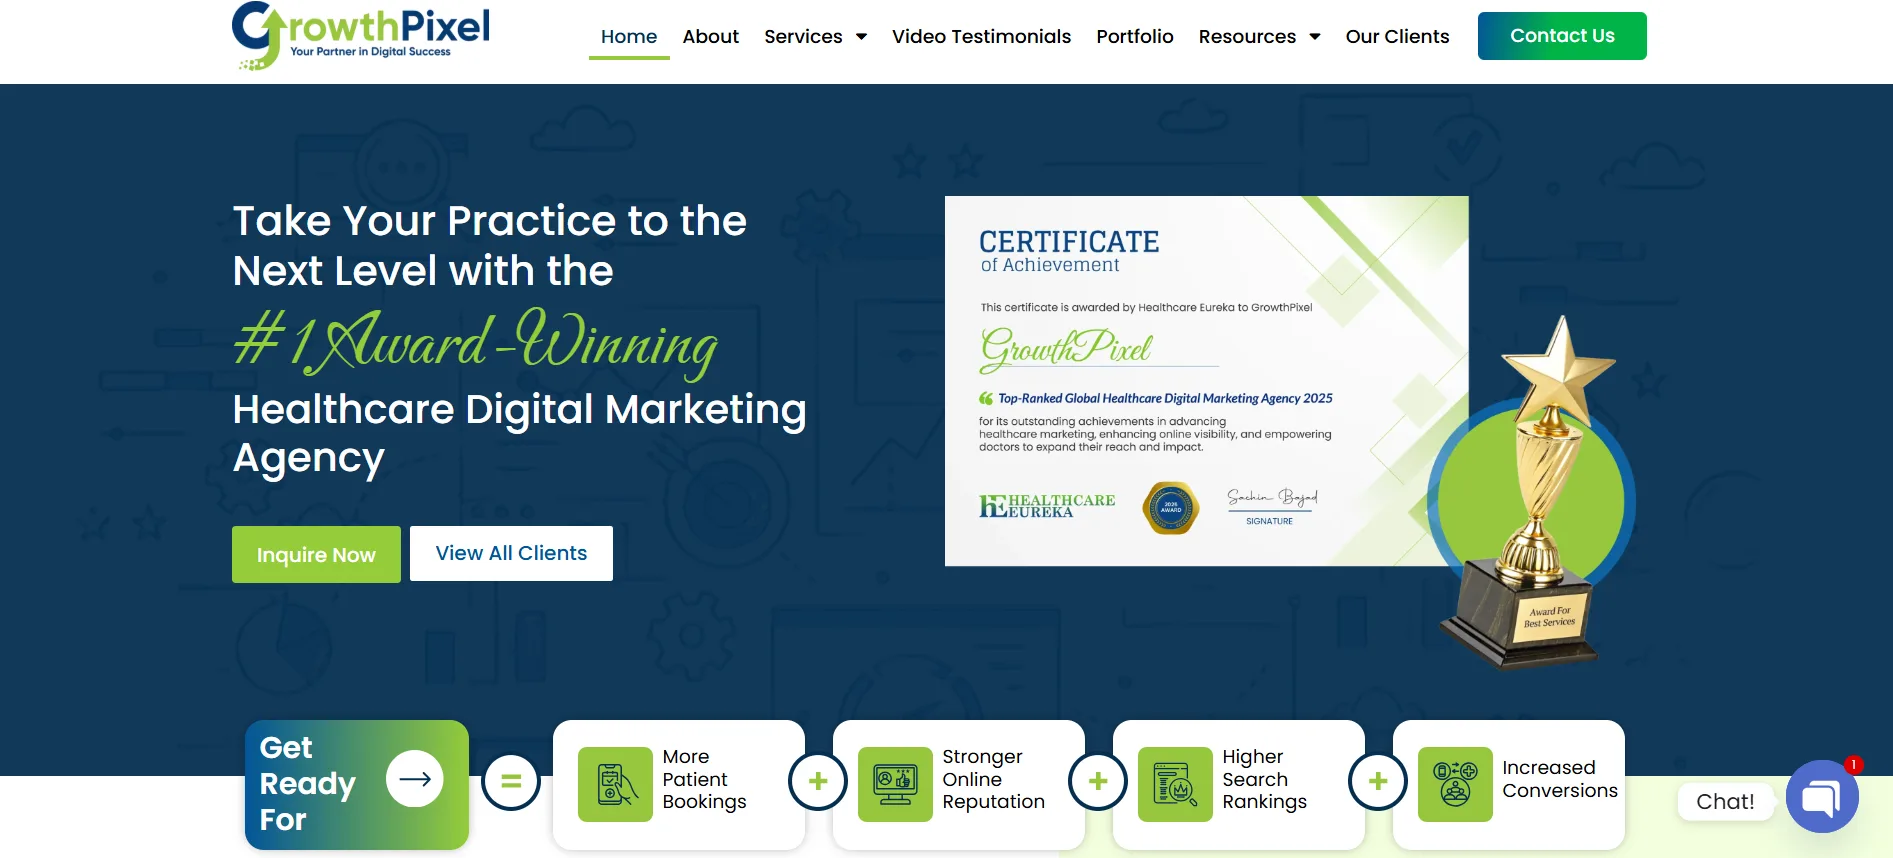Open the Portfolio page
Viewport: 1893px width, 858px height.
click(1135, 37)
